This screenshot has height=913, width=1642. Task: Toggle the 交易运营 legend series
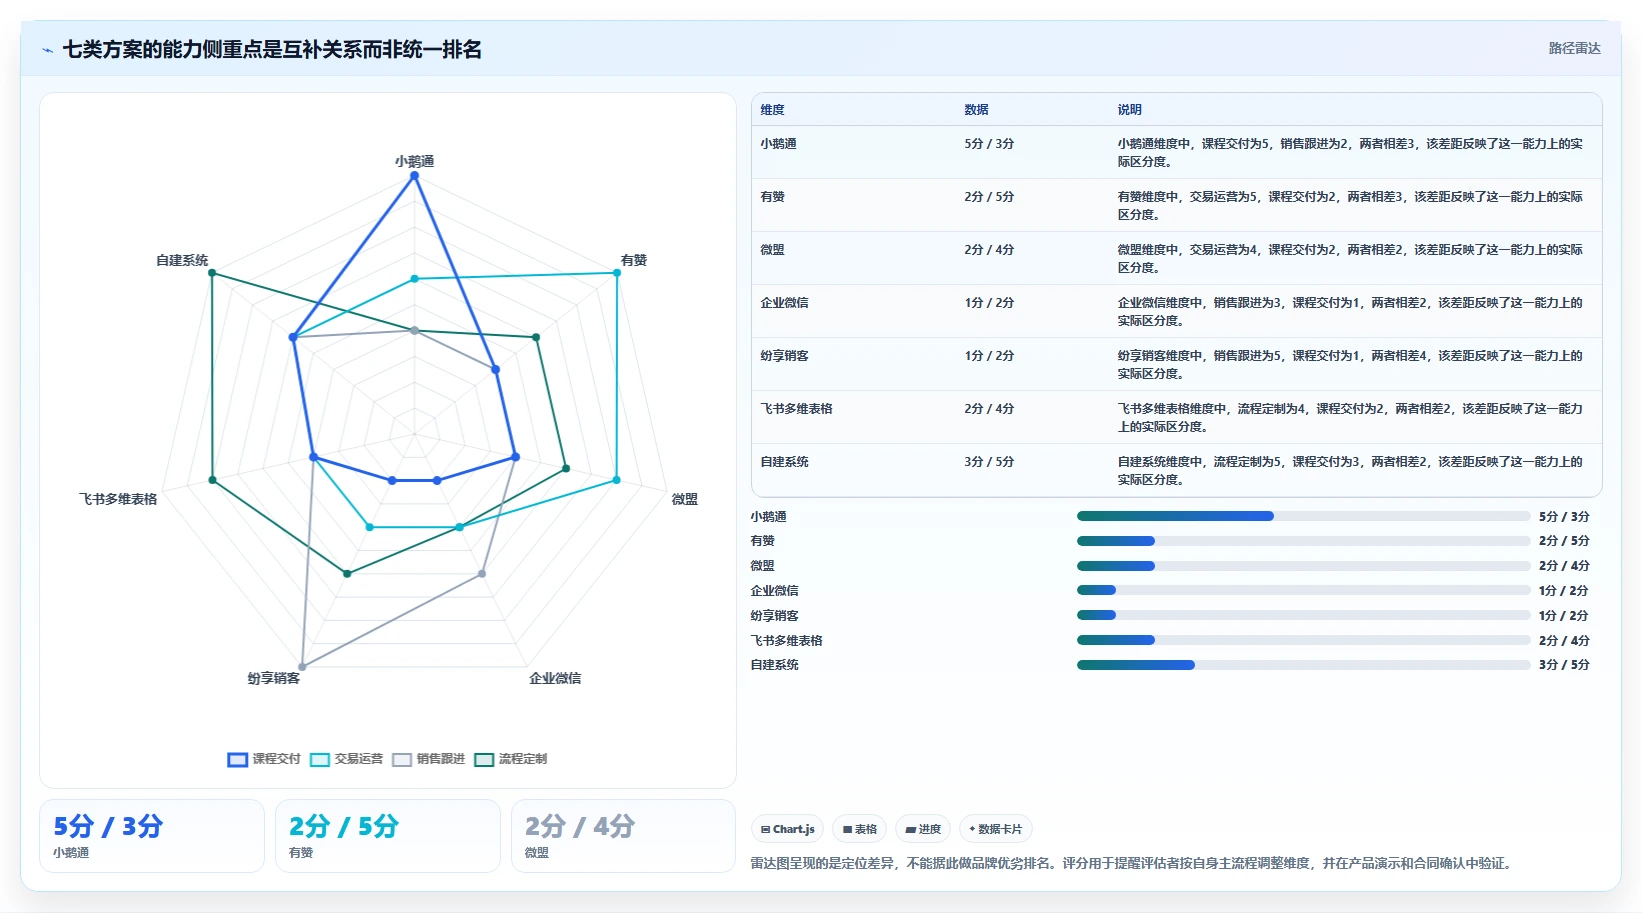[347, 759]
